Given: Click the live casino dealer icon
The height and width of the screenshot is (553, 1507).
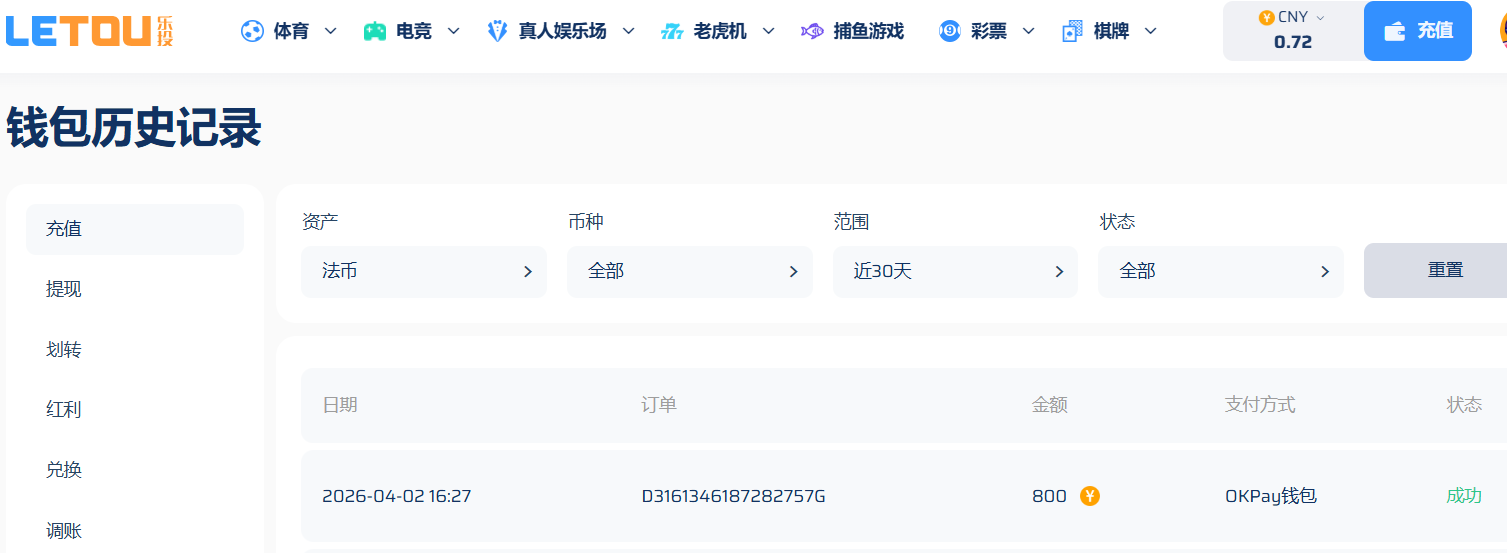Looking at the screenshot, I should [497, 31].
